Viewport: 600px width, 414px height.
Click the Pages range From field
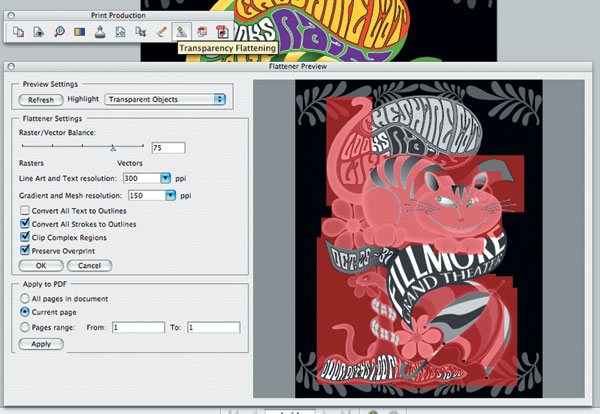coord(138,328)
